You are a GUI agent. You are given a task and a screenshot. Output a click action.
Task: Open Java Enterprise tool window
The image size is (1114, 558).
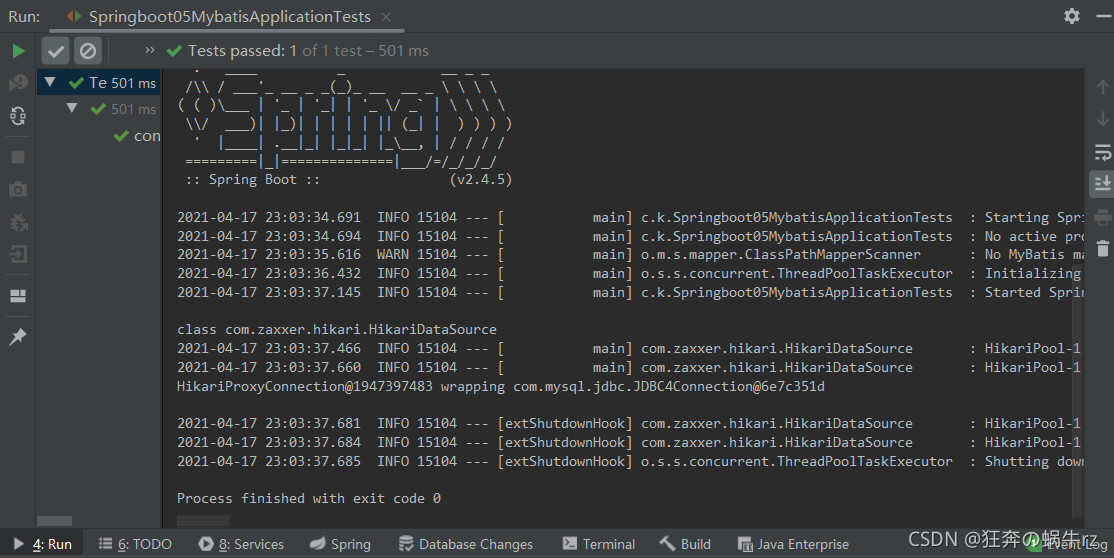(x=794, y=544)
